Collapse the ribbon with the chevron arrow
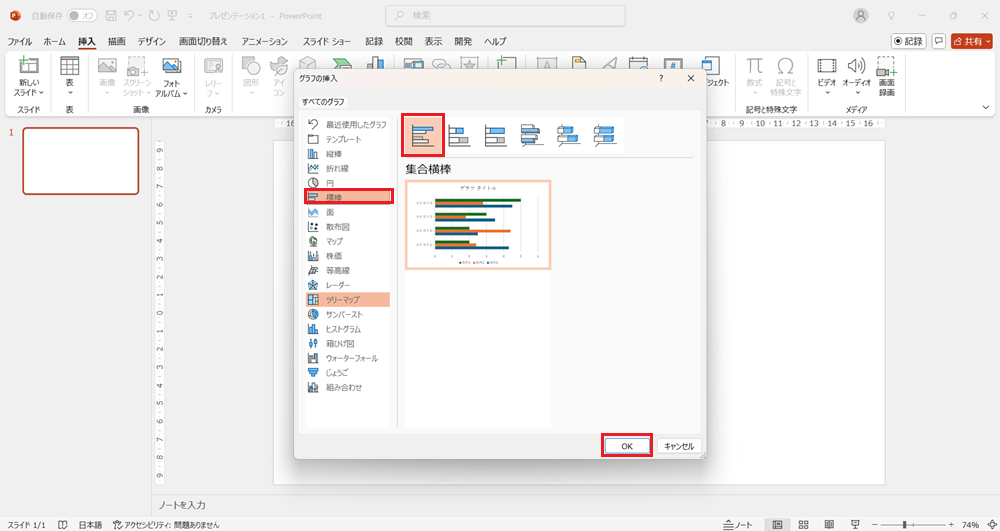 pyautogui.click(x=985, y=109)
